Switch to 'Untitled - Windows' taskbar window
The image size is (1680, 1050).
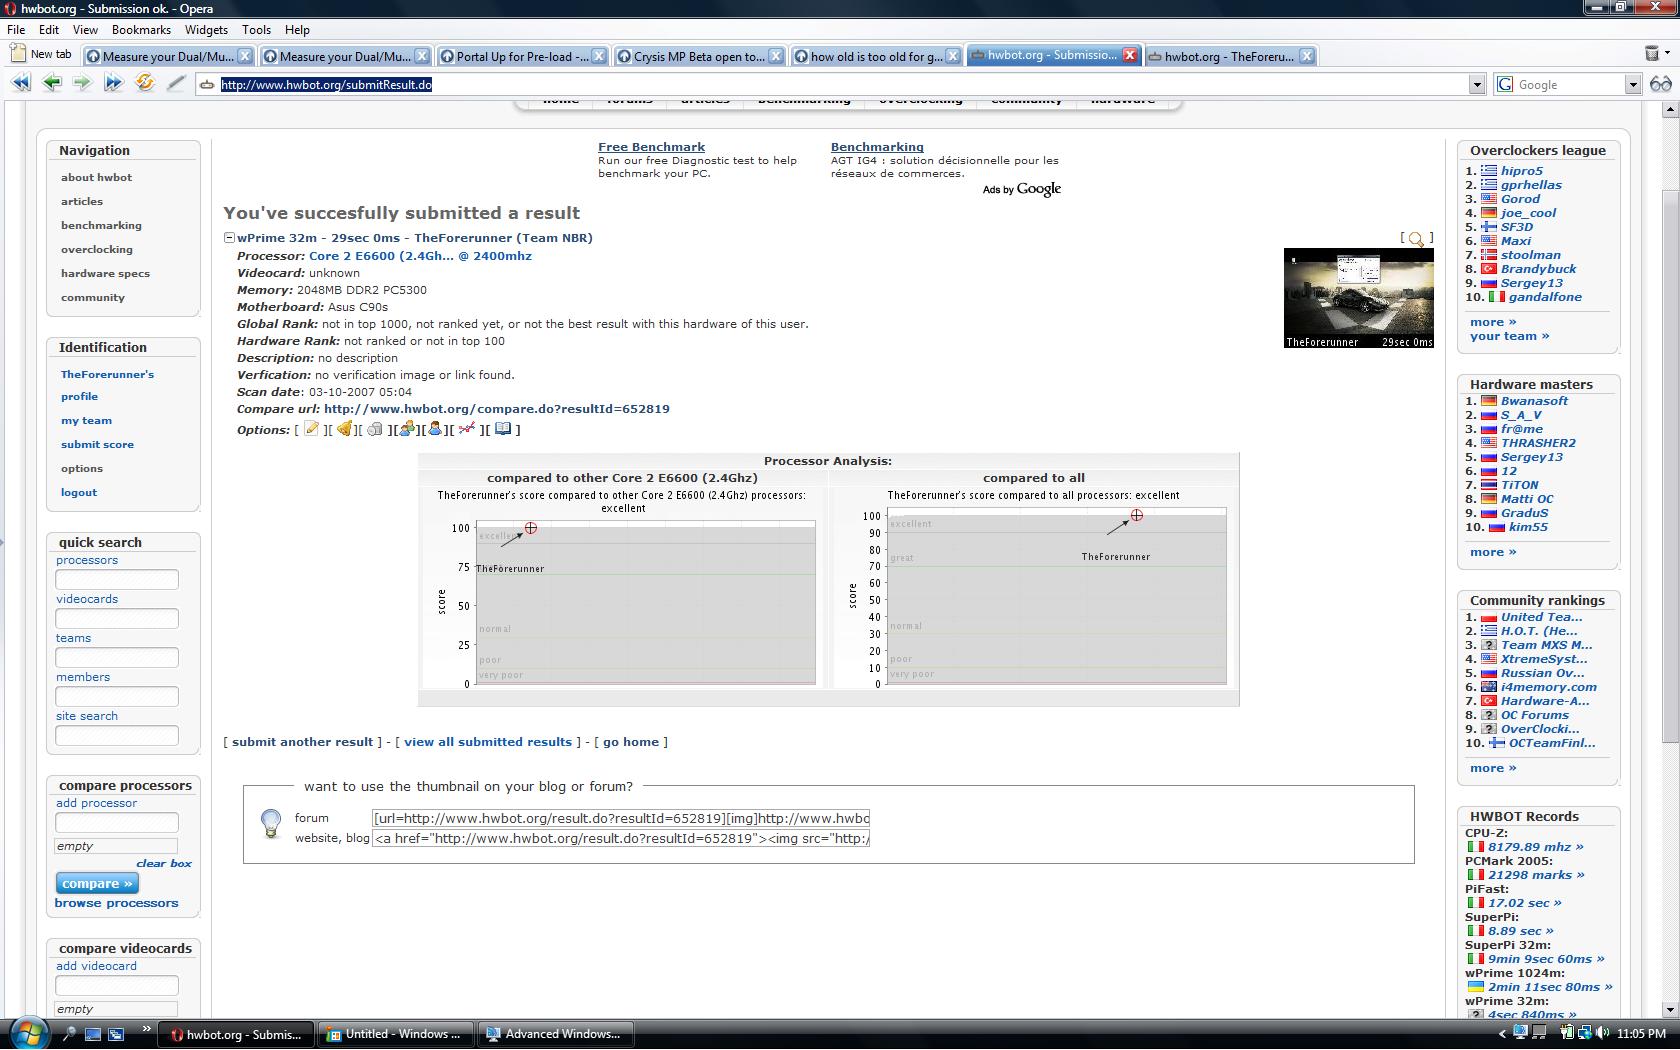396,1034
